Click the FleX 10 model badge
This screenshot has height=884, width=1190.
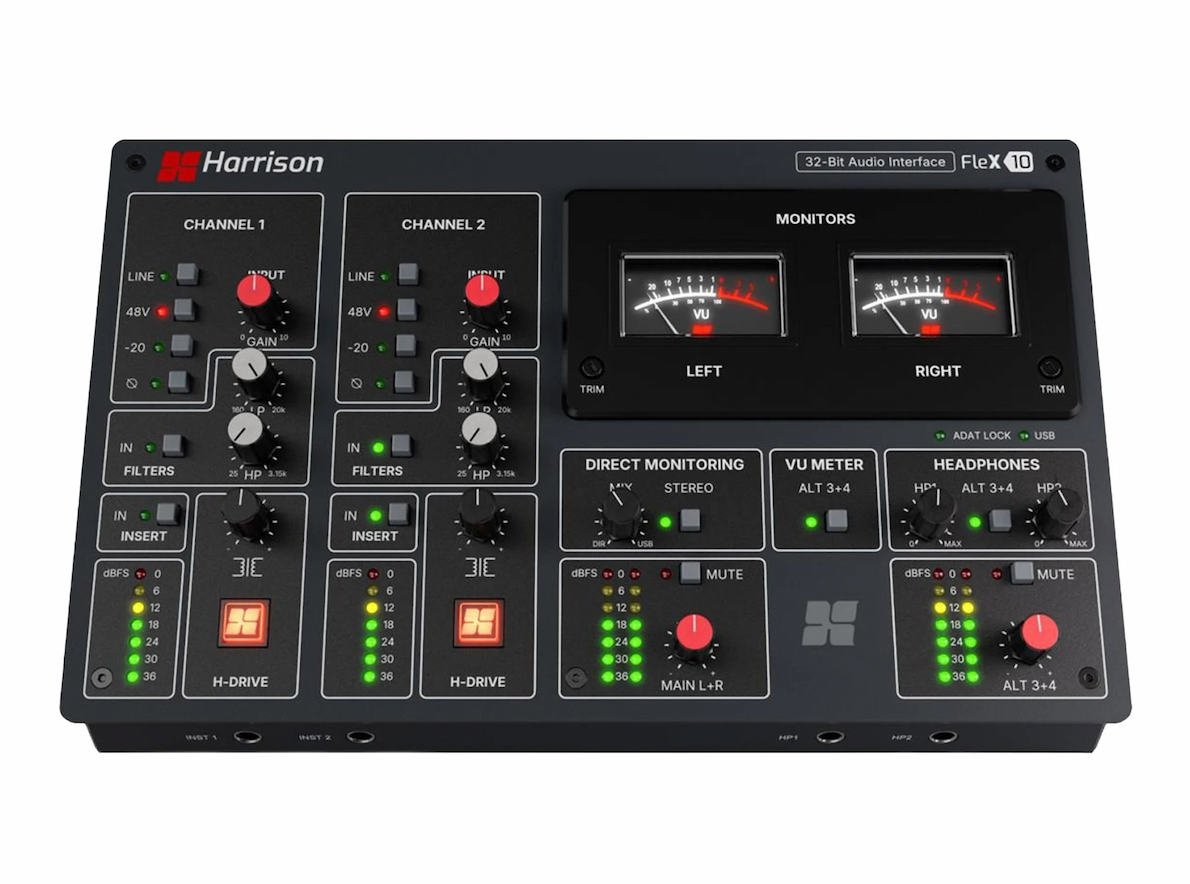[x=996, y=162]
